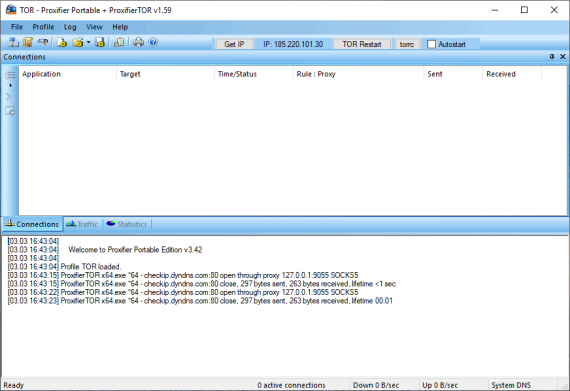Click the log line ending lifetime <1 sec
The height and width of the screenshot is (391, 570).
click(x=202, y=284)
